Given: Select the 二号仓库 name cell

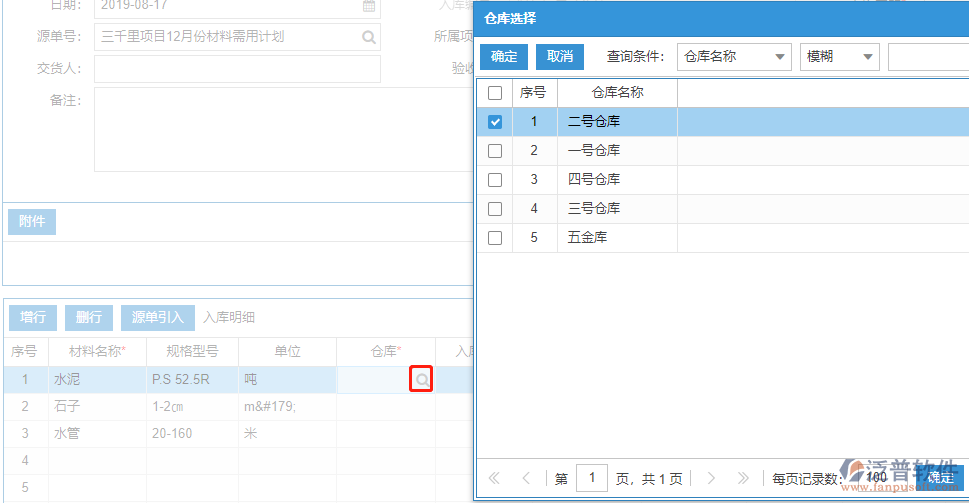Looking at the screenshot, I should 617,122.
